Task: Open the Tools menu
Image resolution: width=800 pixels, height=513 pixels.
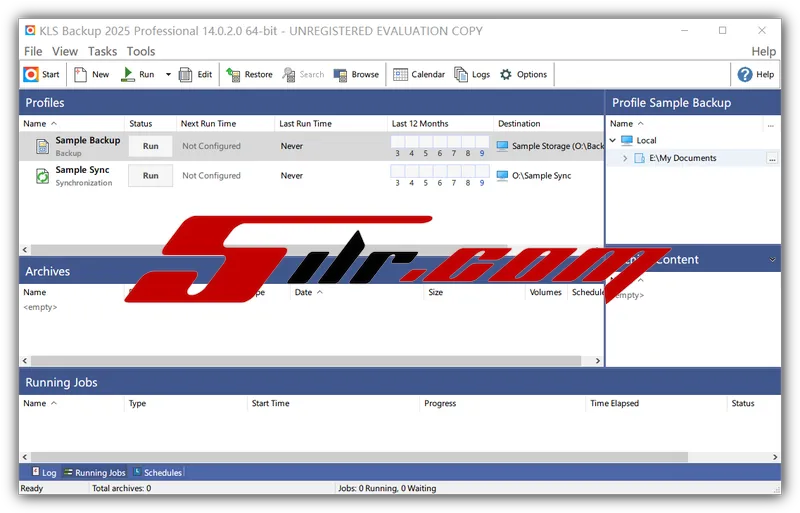Action: (x=141, y=51)
